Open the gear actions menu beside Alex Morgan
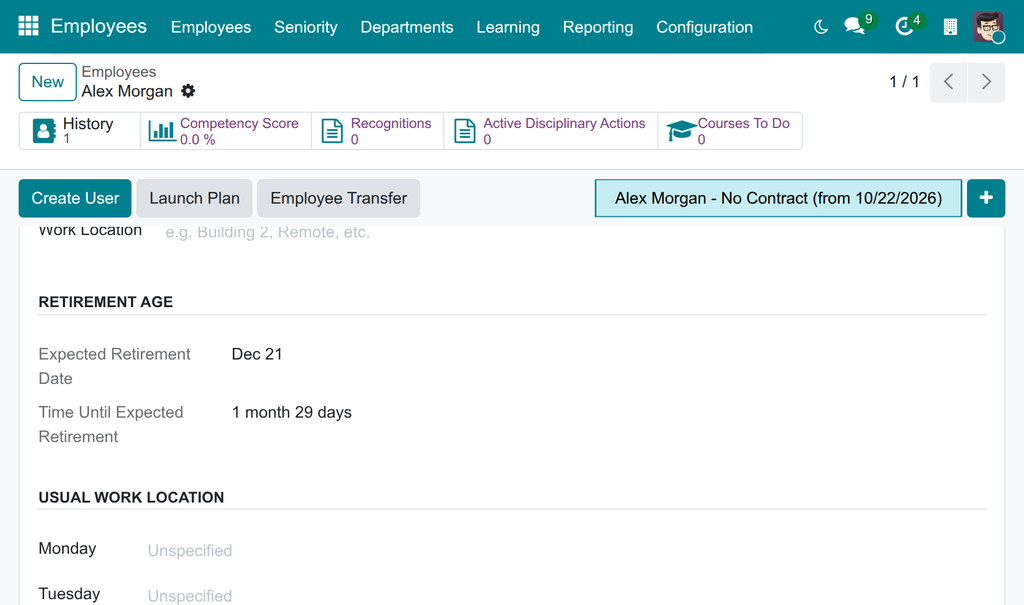1024x605 pixels. coord(188,91)
